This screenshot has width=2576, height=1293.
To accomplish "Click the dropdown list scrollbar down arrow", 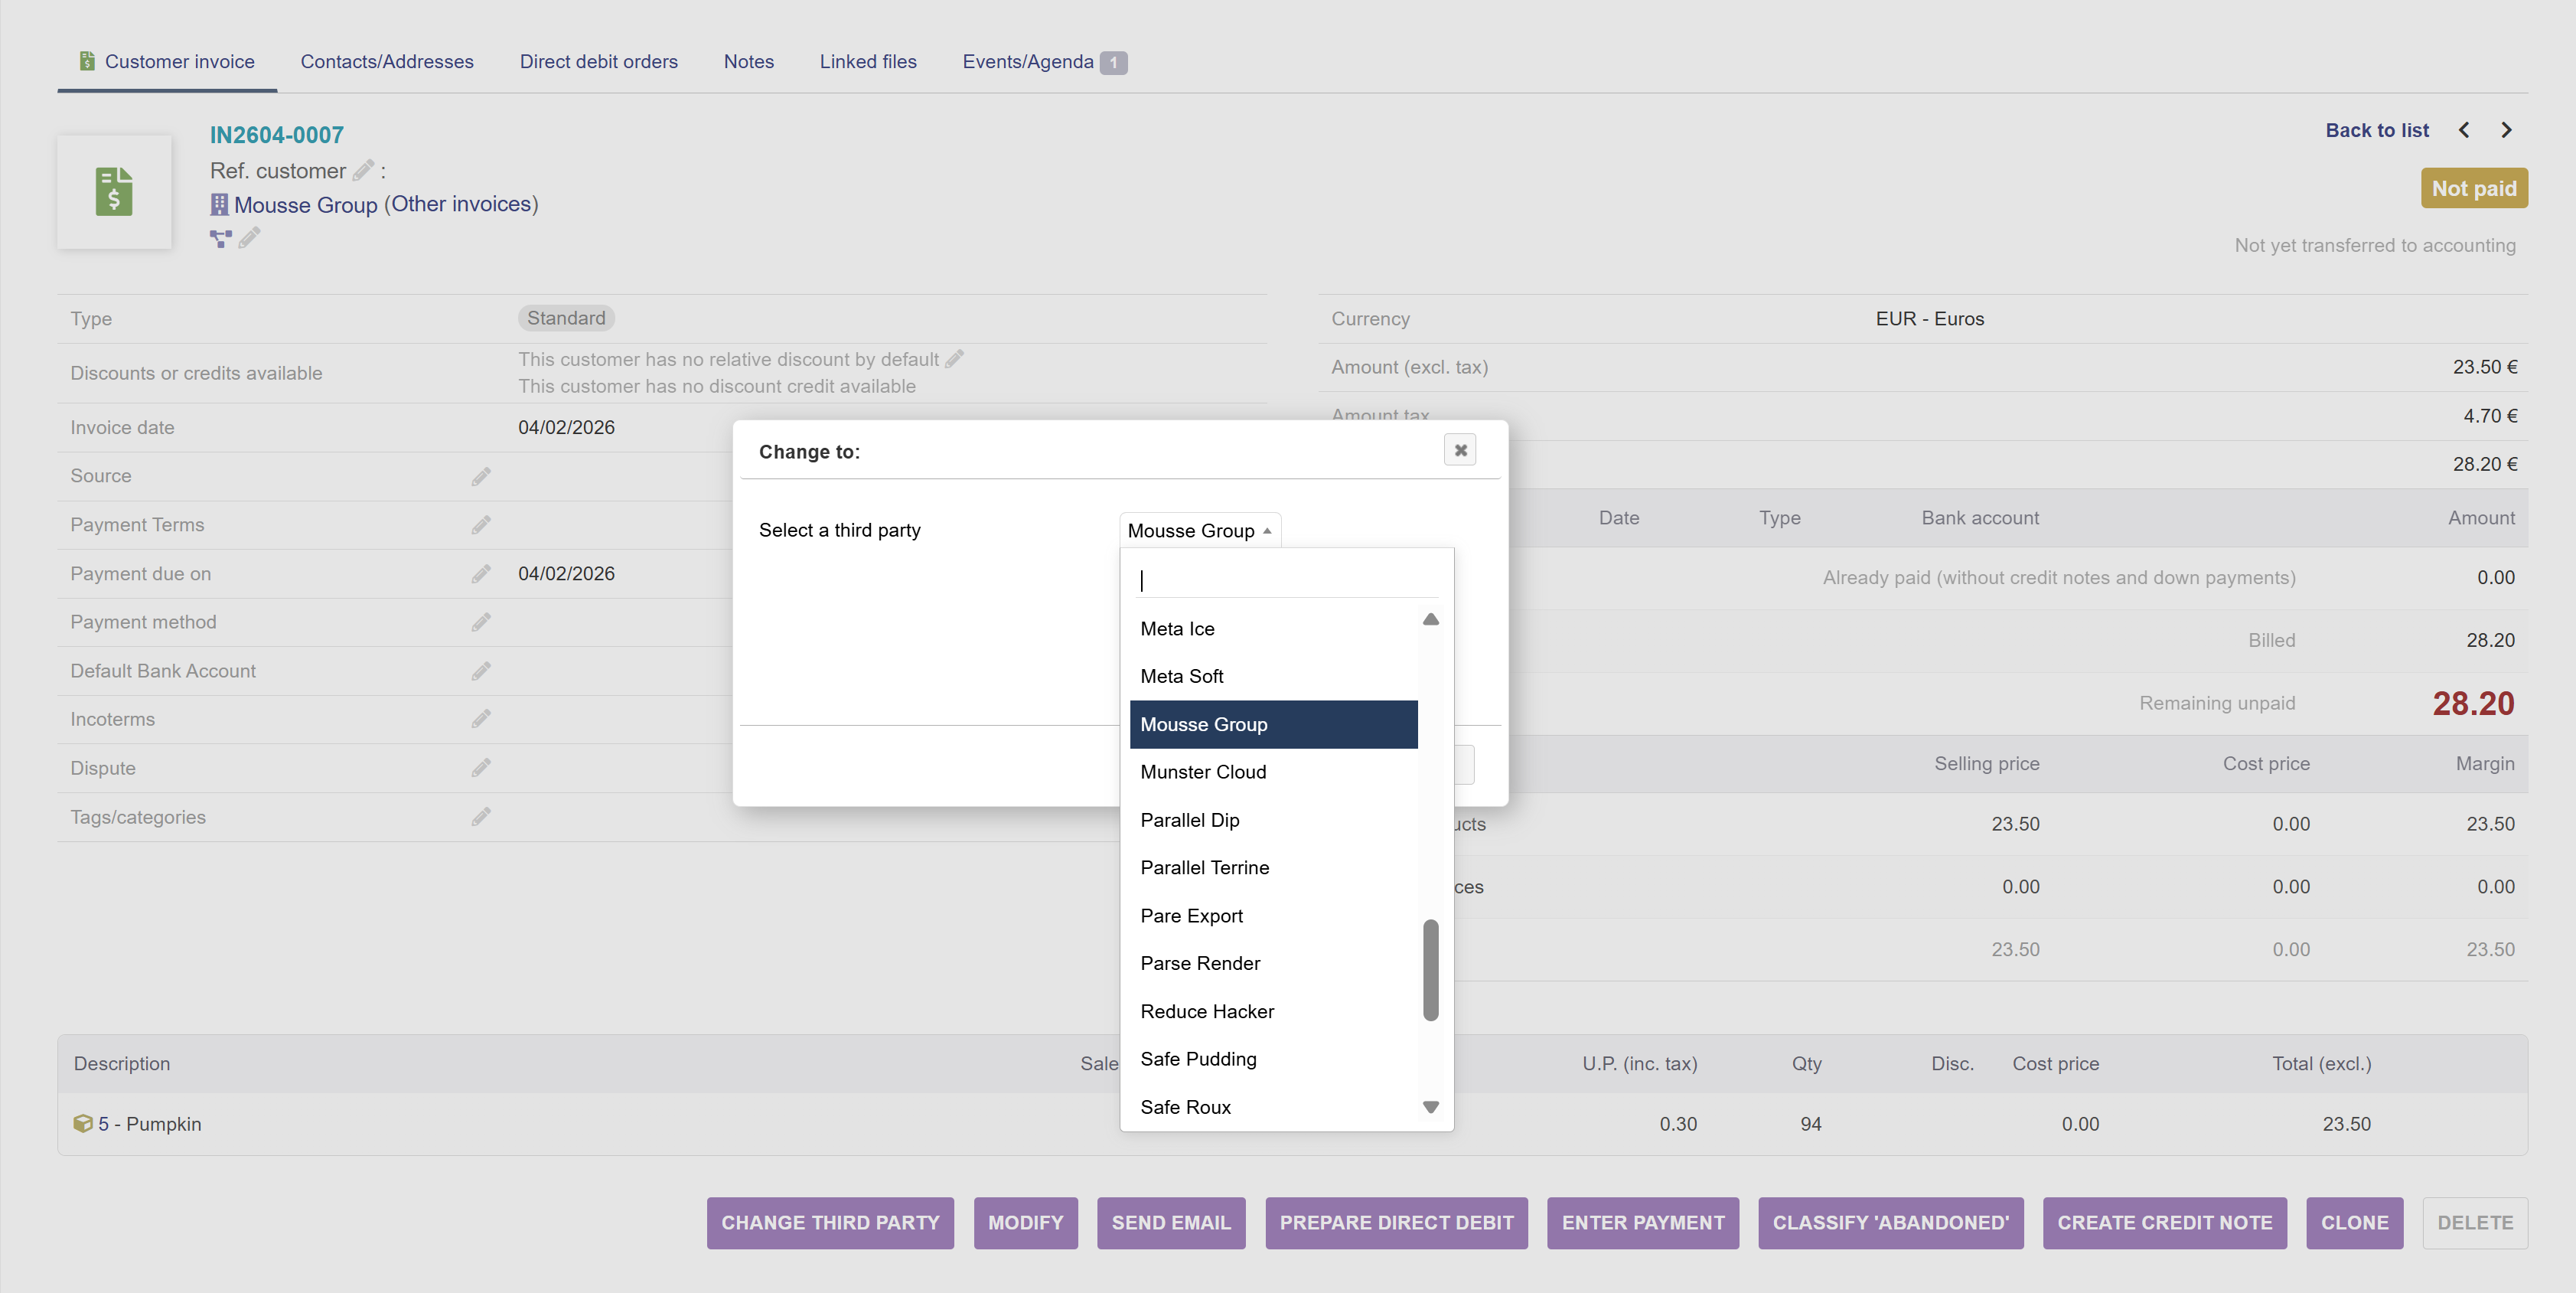I will pos(1430,1107).
